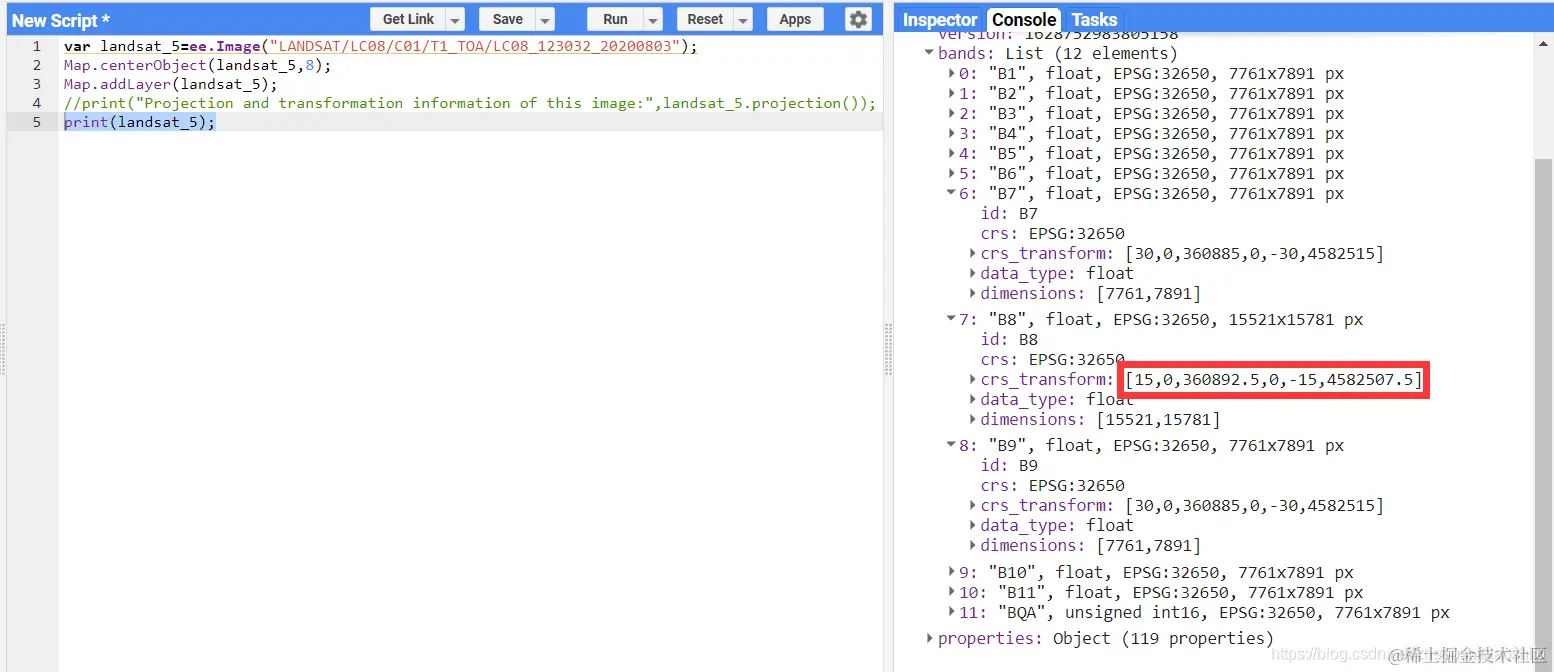Click the commented print projection line
1554x672 pixels.
[470, 103]
